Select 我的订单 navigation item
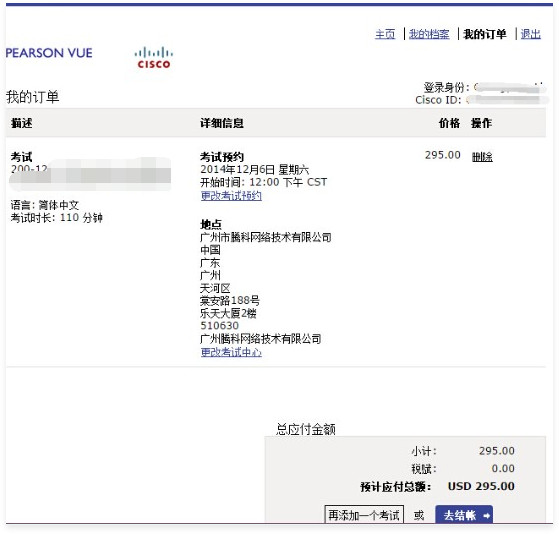Image resolution: width=559 pixels, height=534 pixels. pyautogui.click(x=484, y=34)
